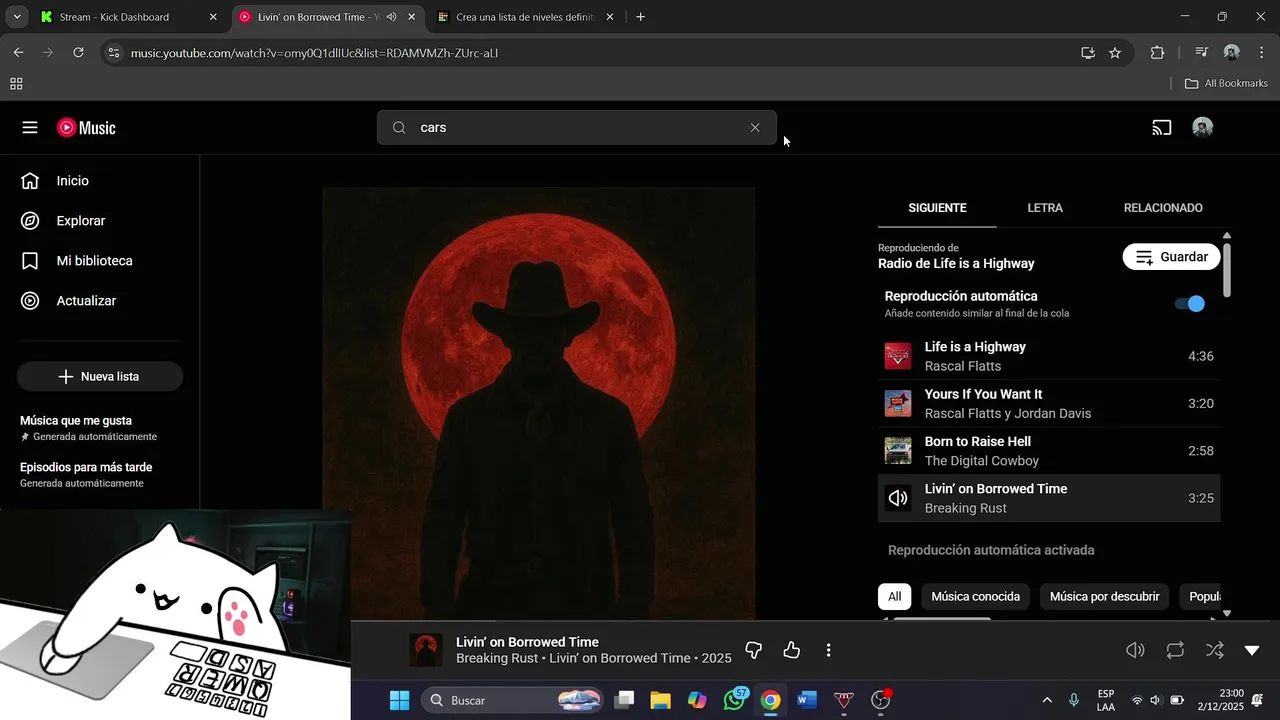Viewport: 1280px width, 720px height.
Task: Open the Windows Start menu
Action: click(399, 700)
